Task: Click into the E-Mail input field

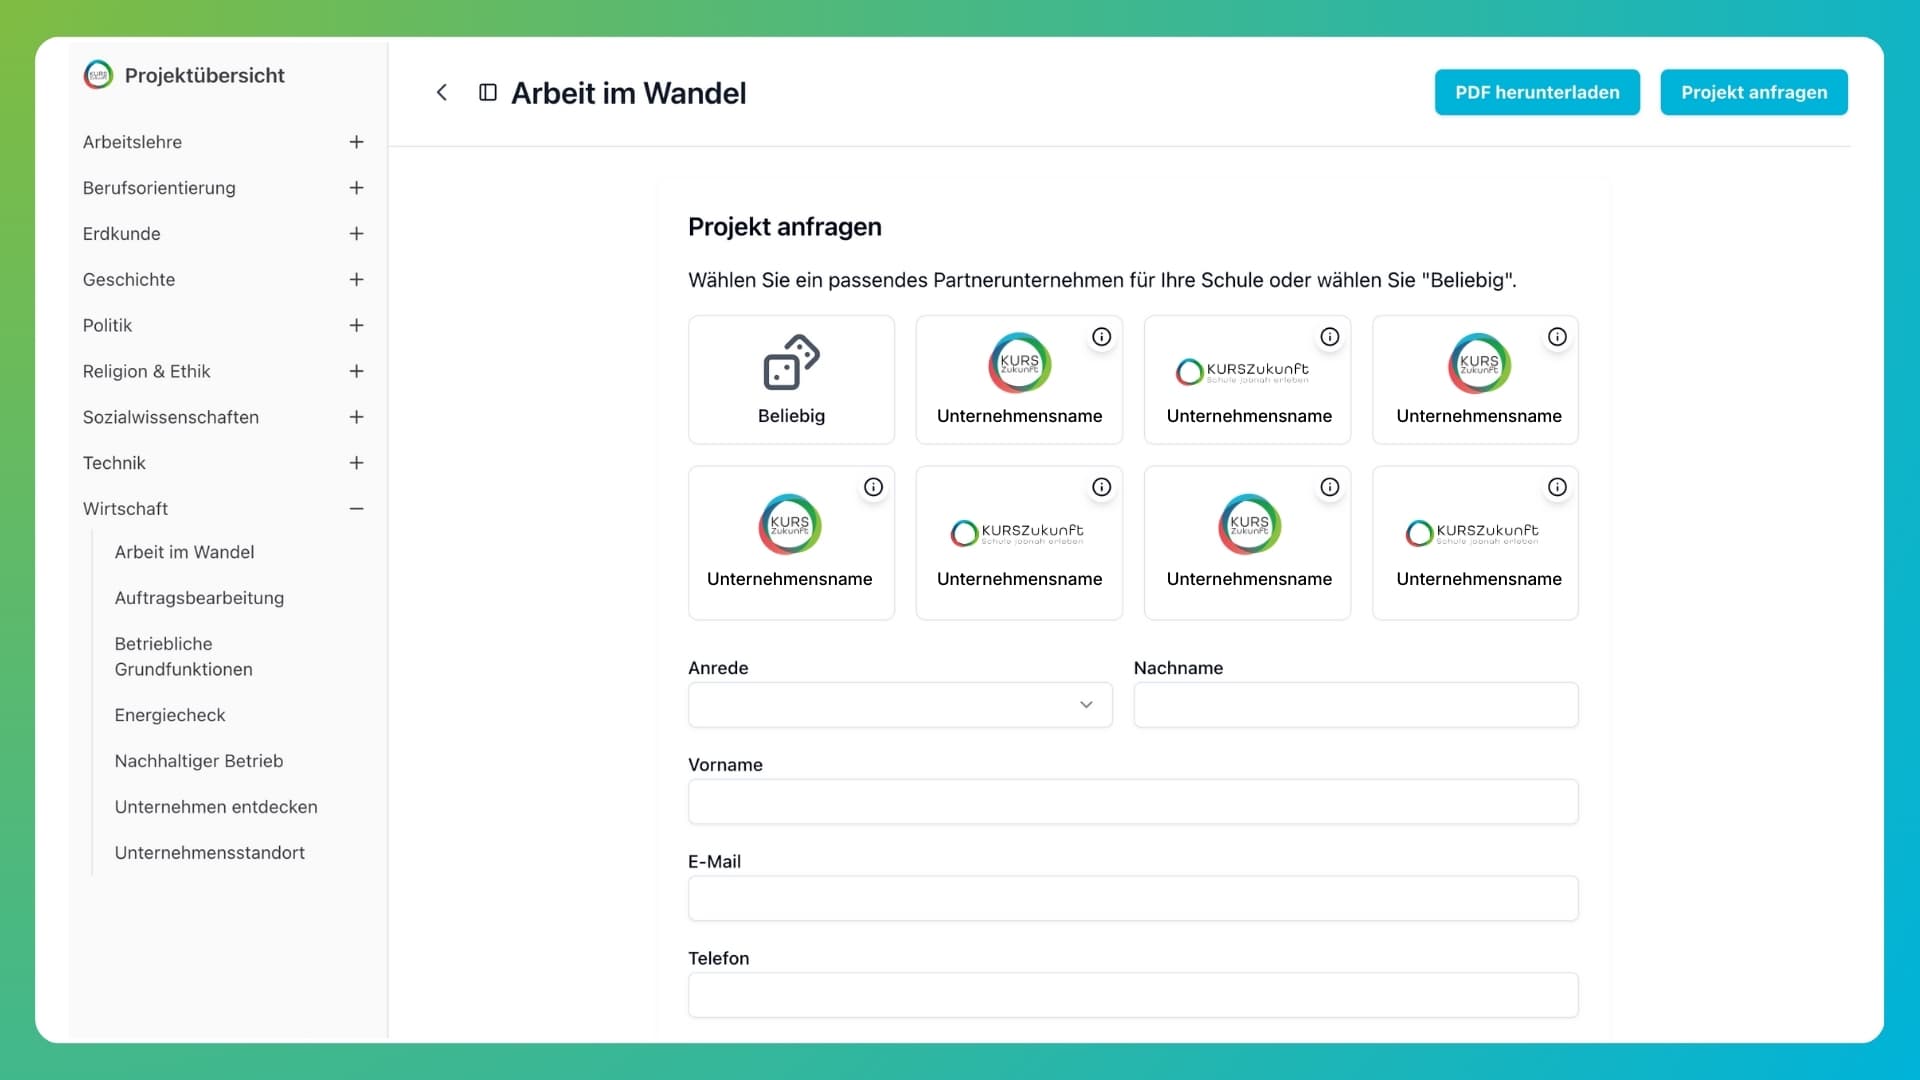Action: coord(1132,898)
